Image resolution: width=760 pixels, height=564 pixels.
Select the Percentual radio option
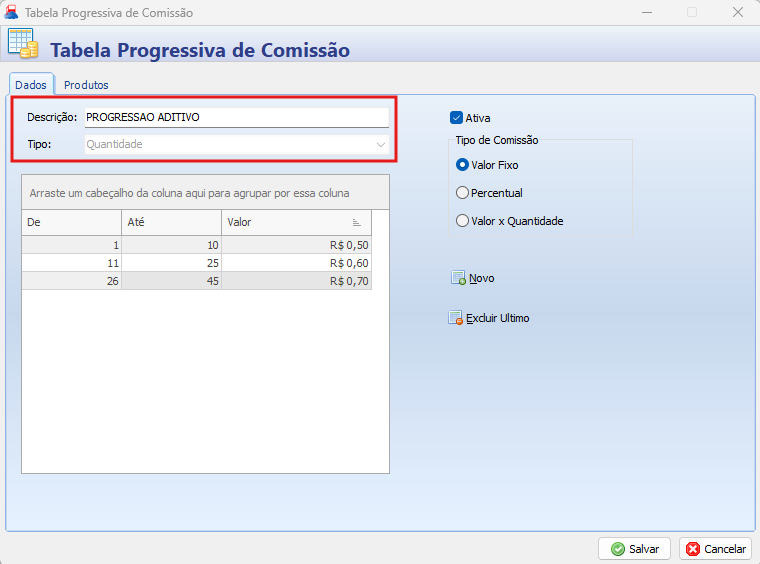coord(462,193)
